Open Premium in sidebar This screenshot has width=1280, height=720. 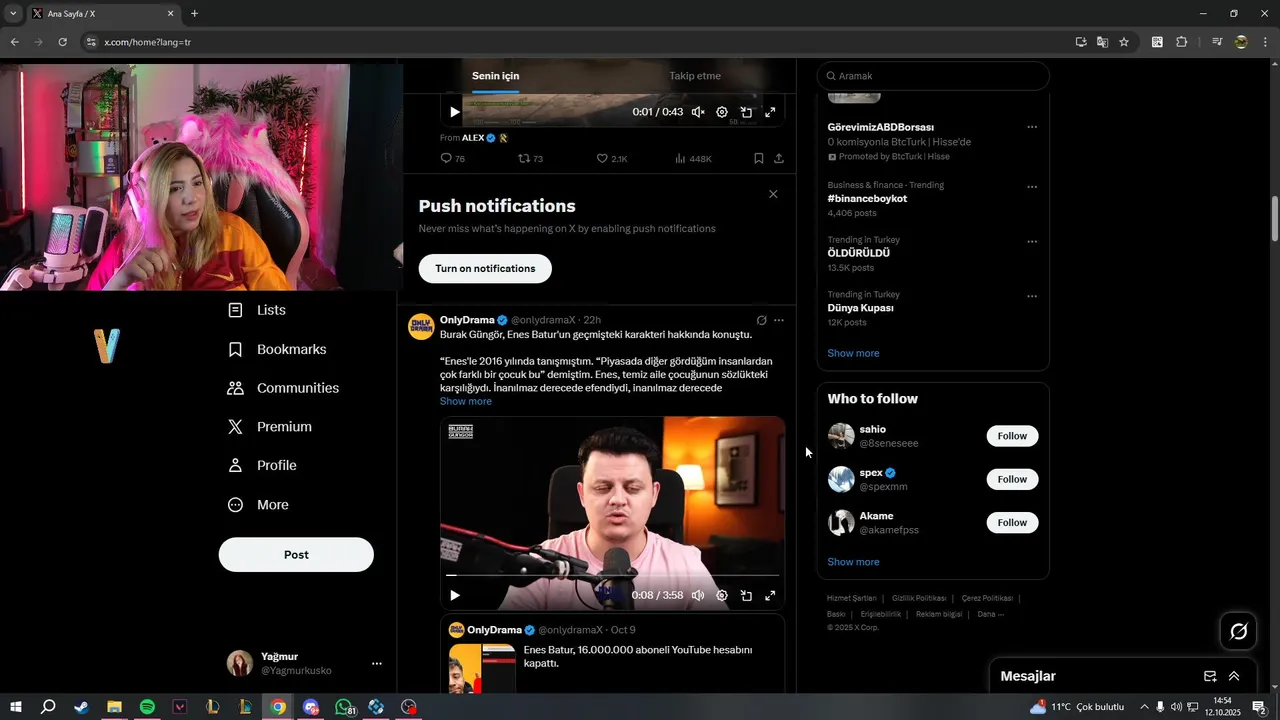coord(270,427)
